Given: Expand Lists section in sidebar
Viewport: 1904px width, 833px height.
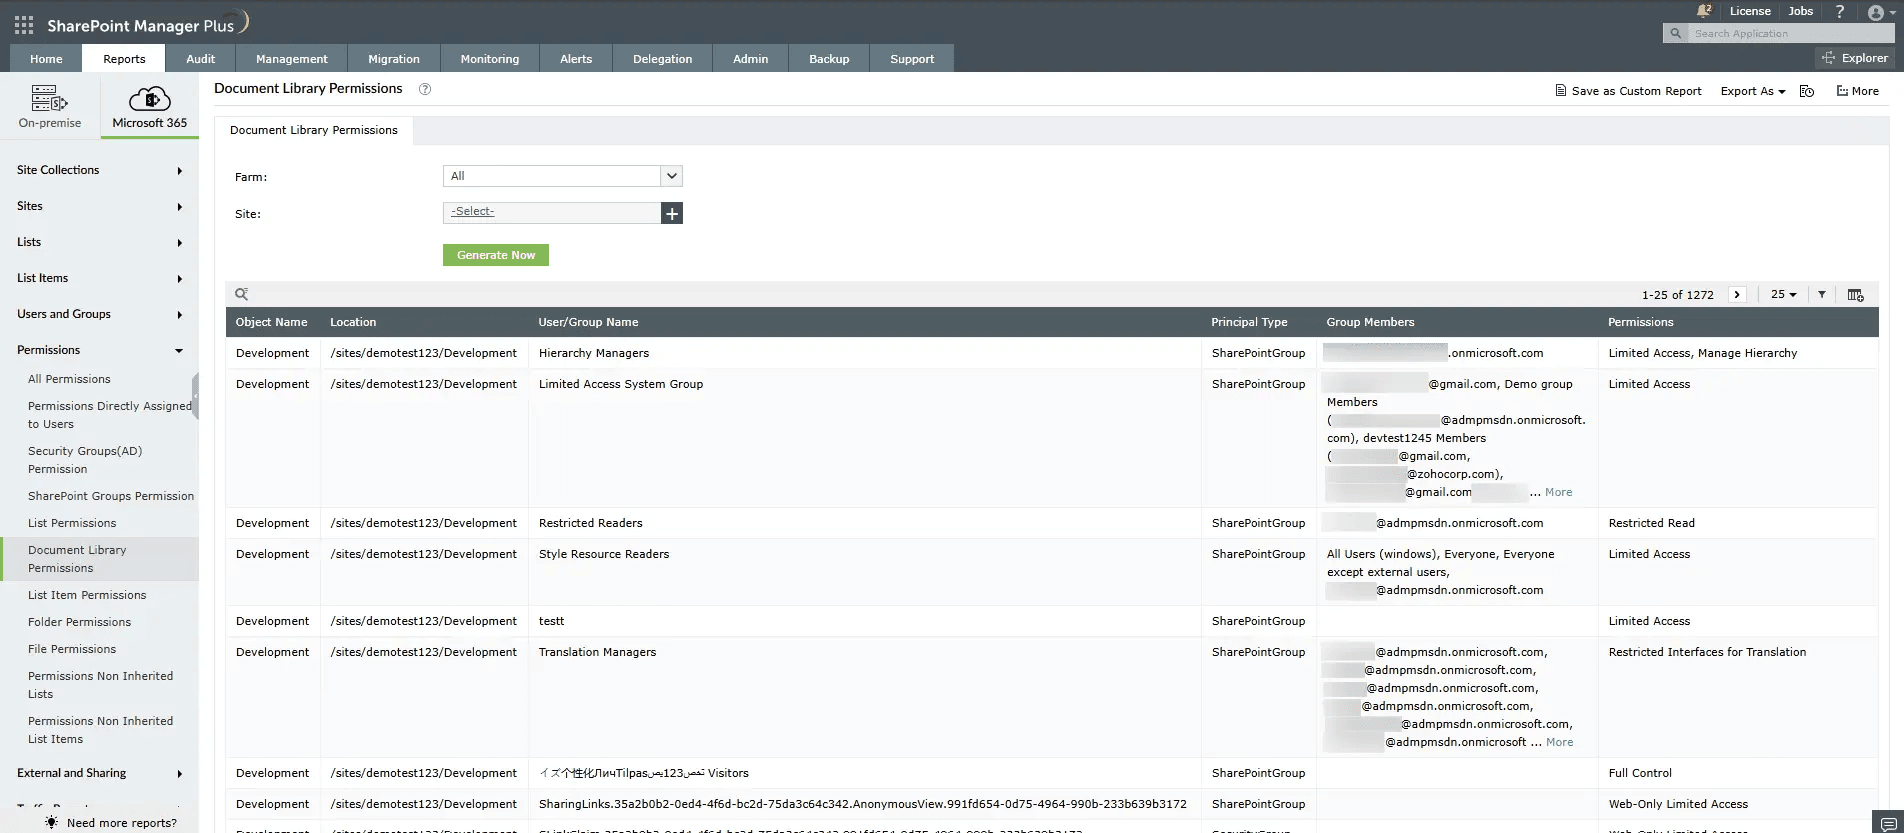Looking at the screenshot, I should pos(100,242).
